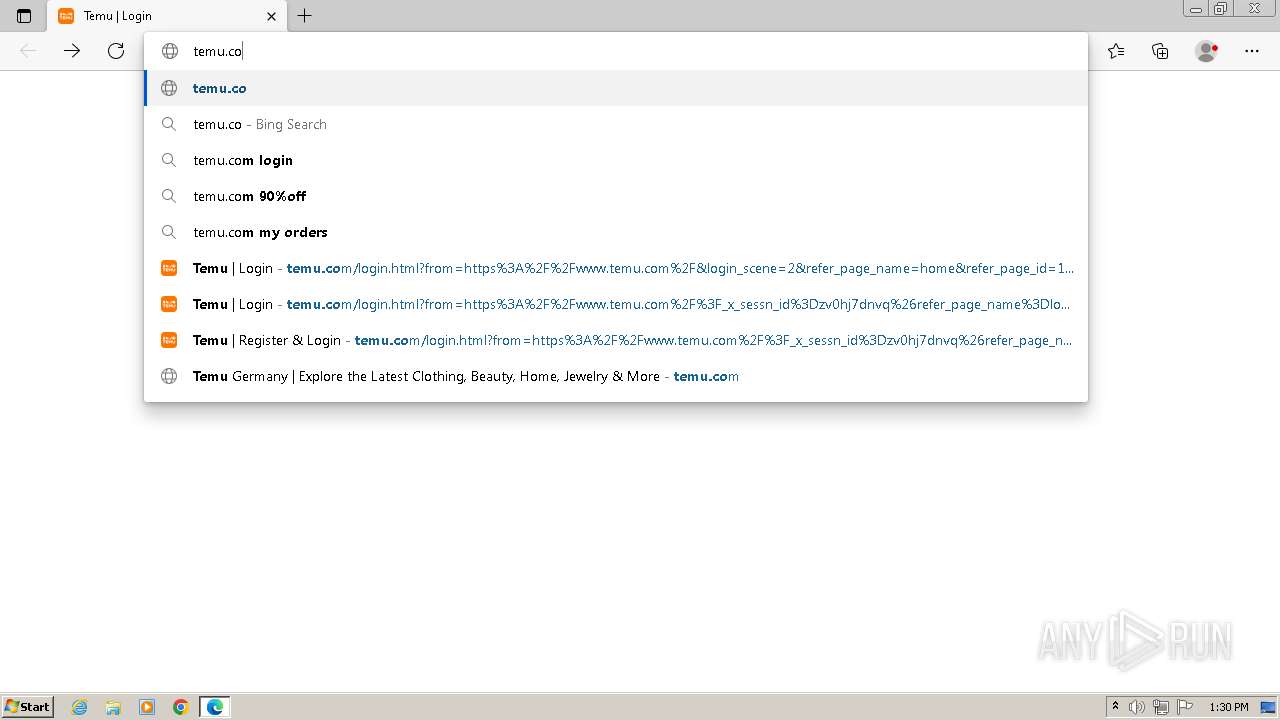The width and height of the screenshot is (1280, 720).
Task: Choose the temu.com my orders suggestion
Action: tap(615, 232)
